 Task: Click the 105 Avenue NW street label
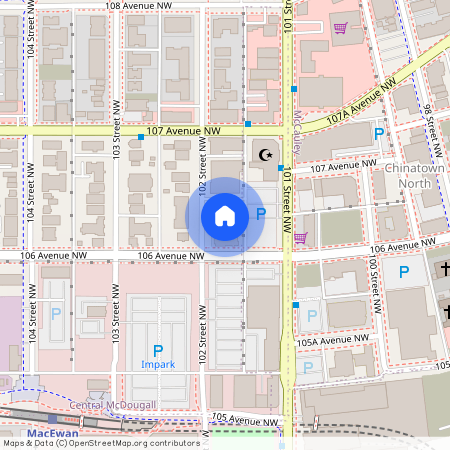pyautogui.click(x=245, y=420)
